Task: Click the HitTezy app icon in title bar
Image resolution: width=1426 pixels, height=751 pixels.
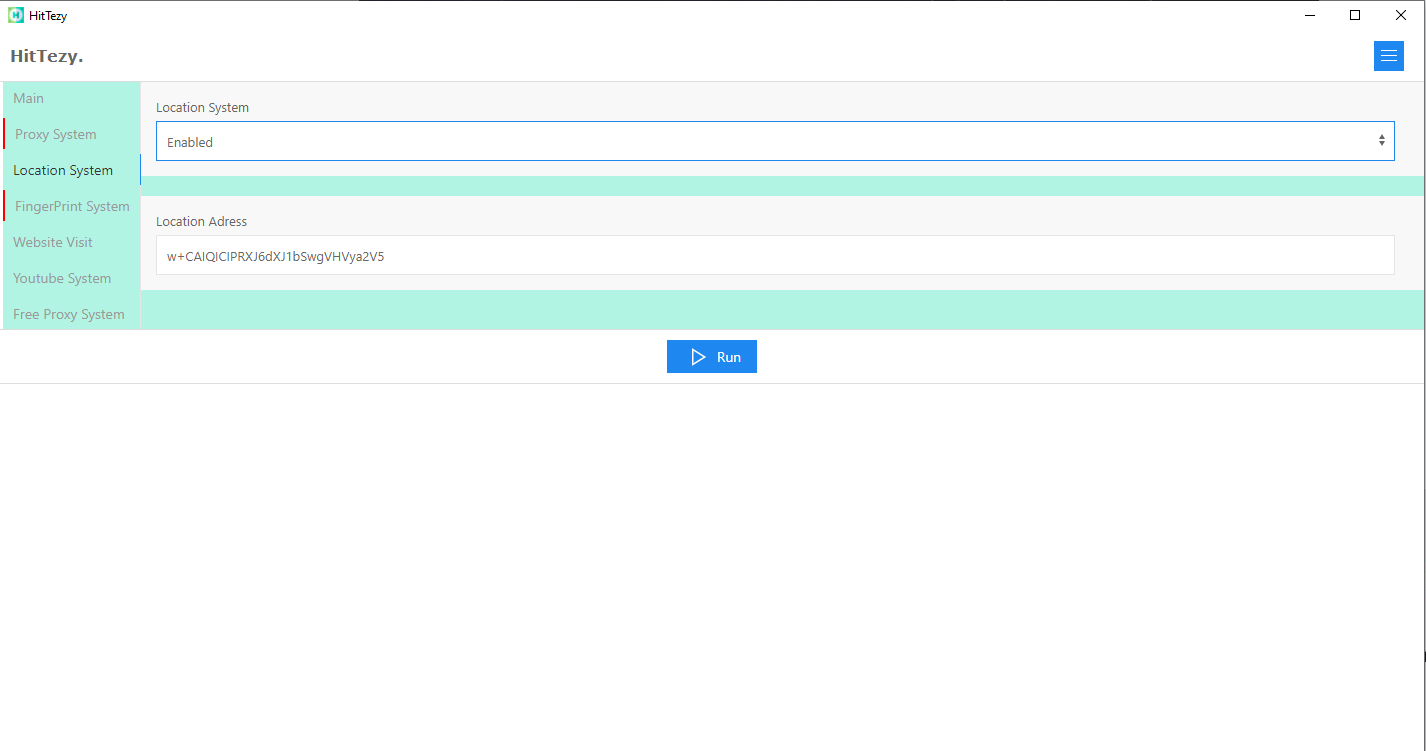Action: (16, 15)
